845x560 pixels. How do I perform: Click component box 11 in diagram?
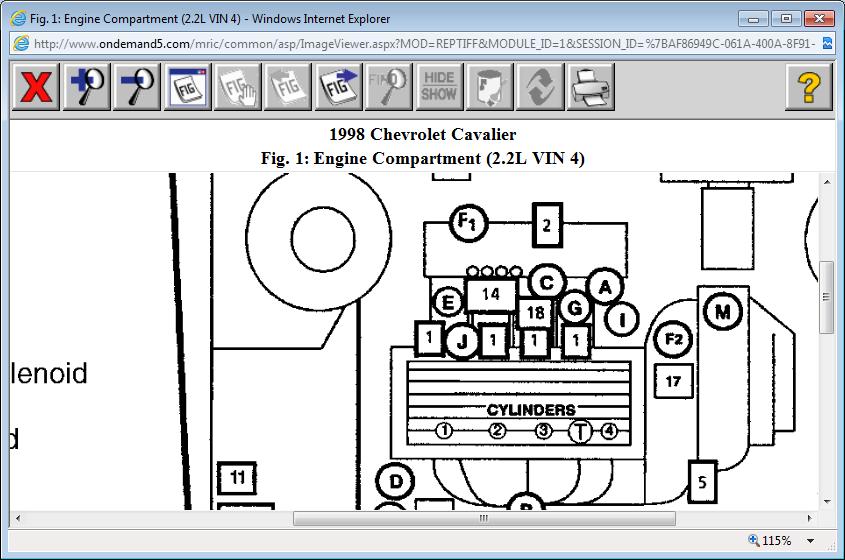click(237, 478)
